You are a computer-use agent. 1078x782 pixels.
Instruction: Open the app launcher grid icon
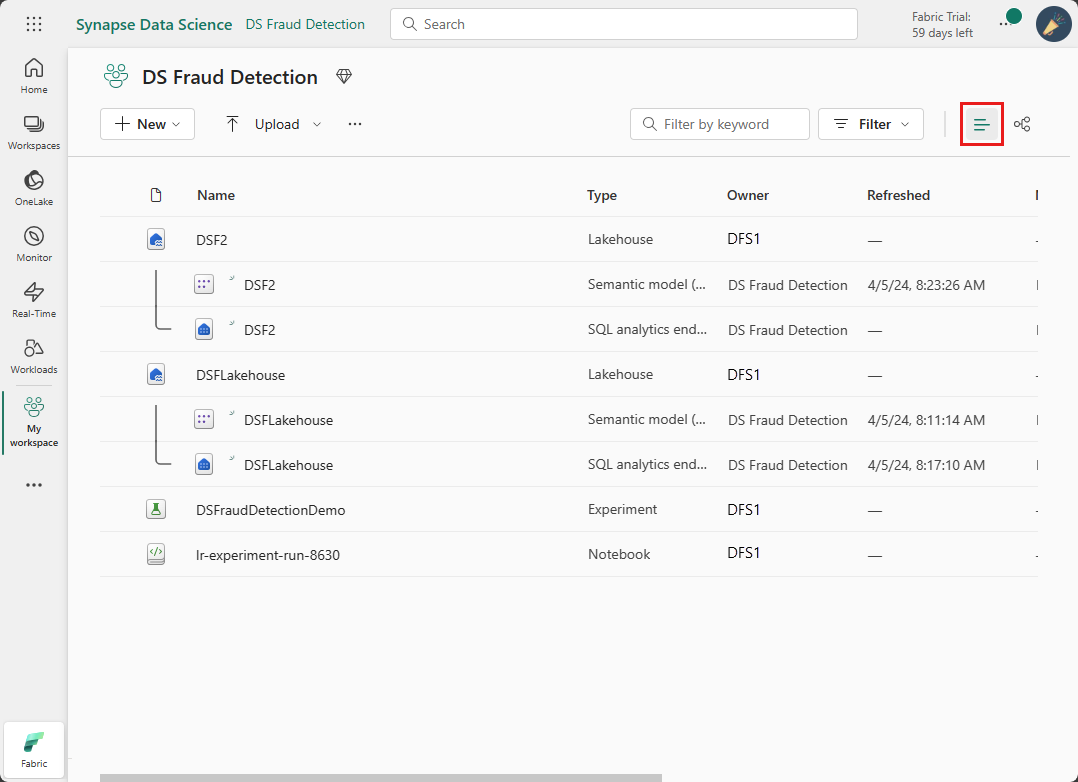click(x=34, y=25)
